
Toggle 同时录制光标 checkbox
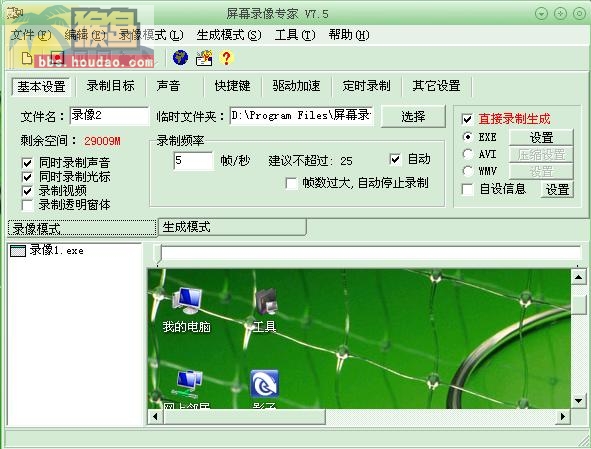coord(27,177)
